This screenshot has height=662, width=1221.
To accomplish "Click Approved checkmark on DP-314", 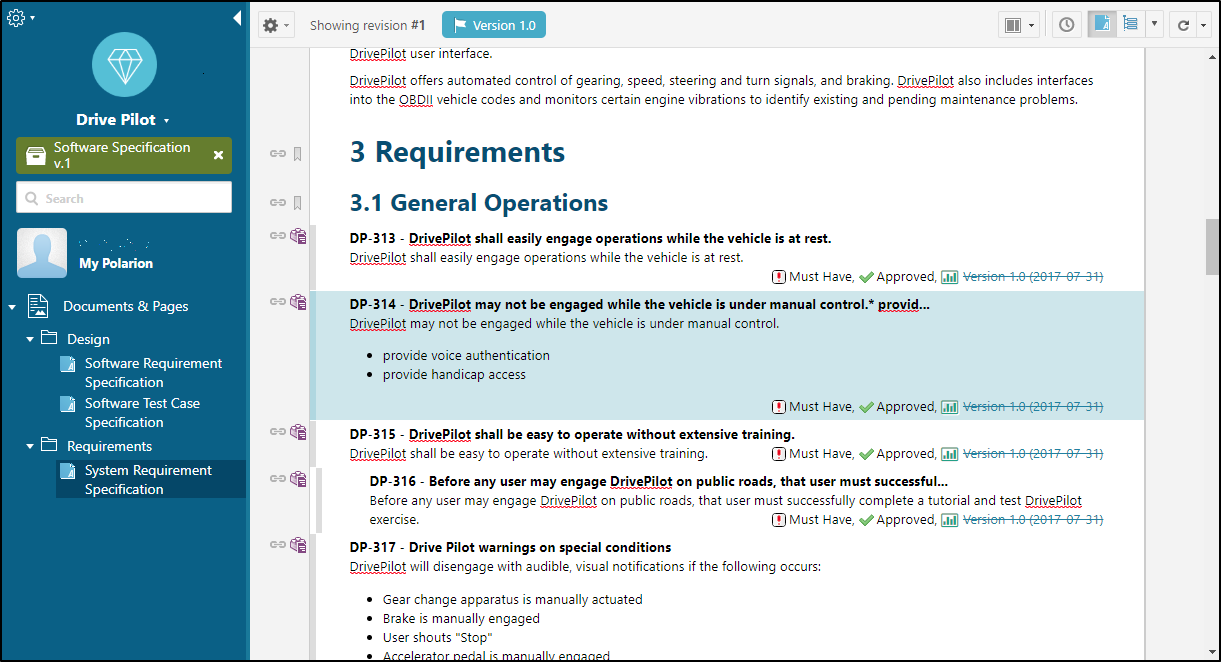I will point(866,407).
